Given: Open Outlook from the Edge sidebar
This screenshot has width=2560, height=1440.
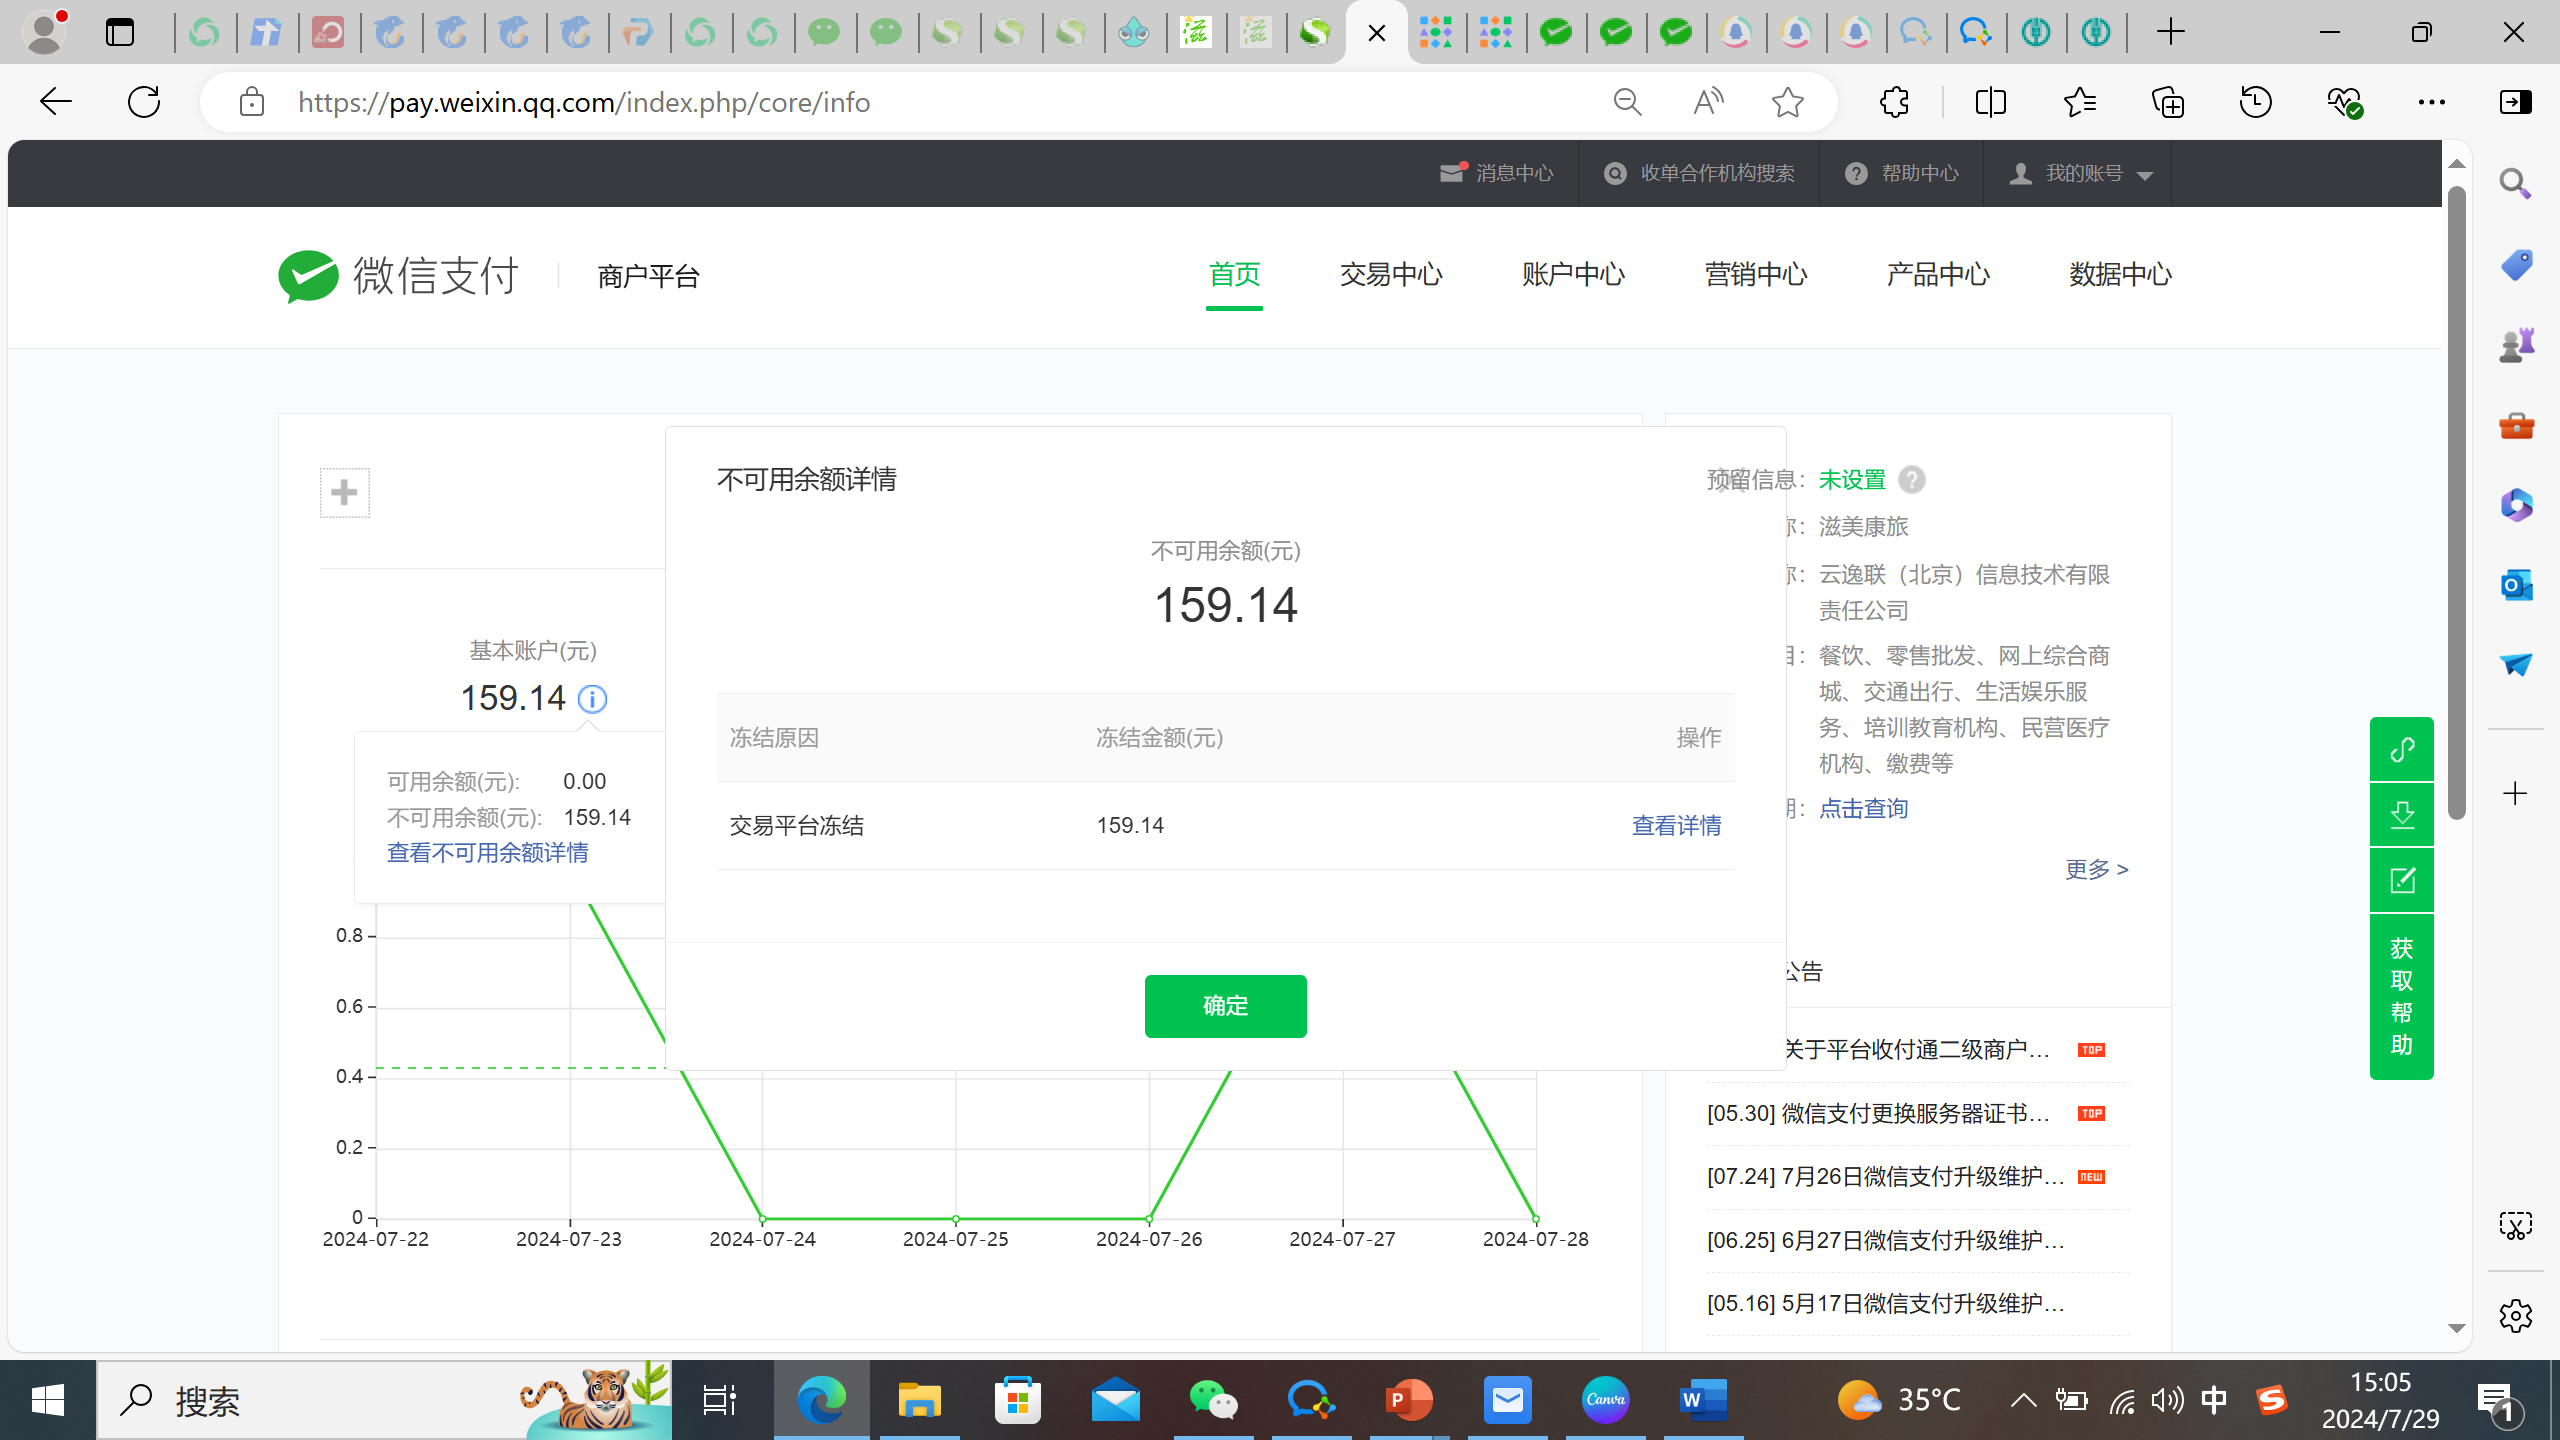Looking at the screenshot, I should (x=2515, y=585).
